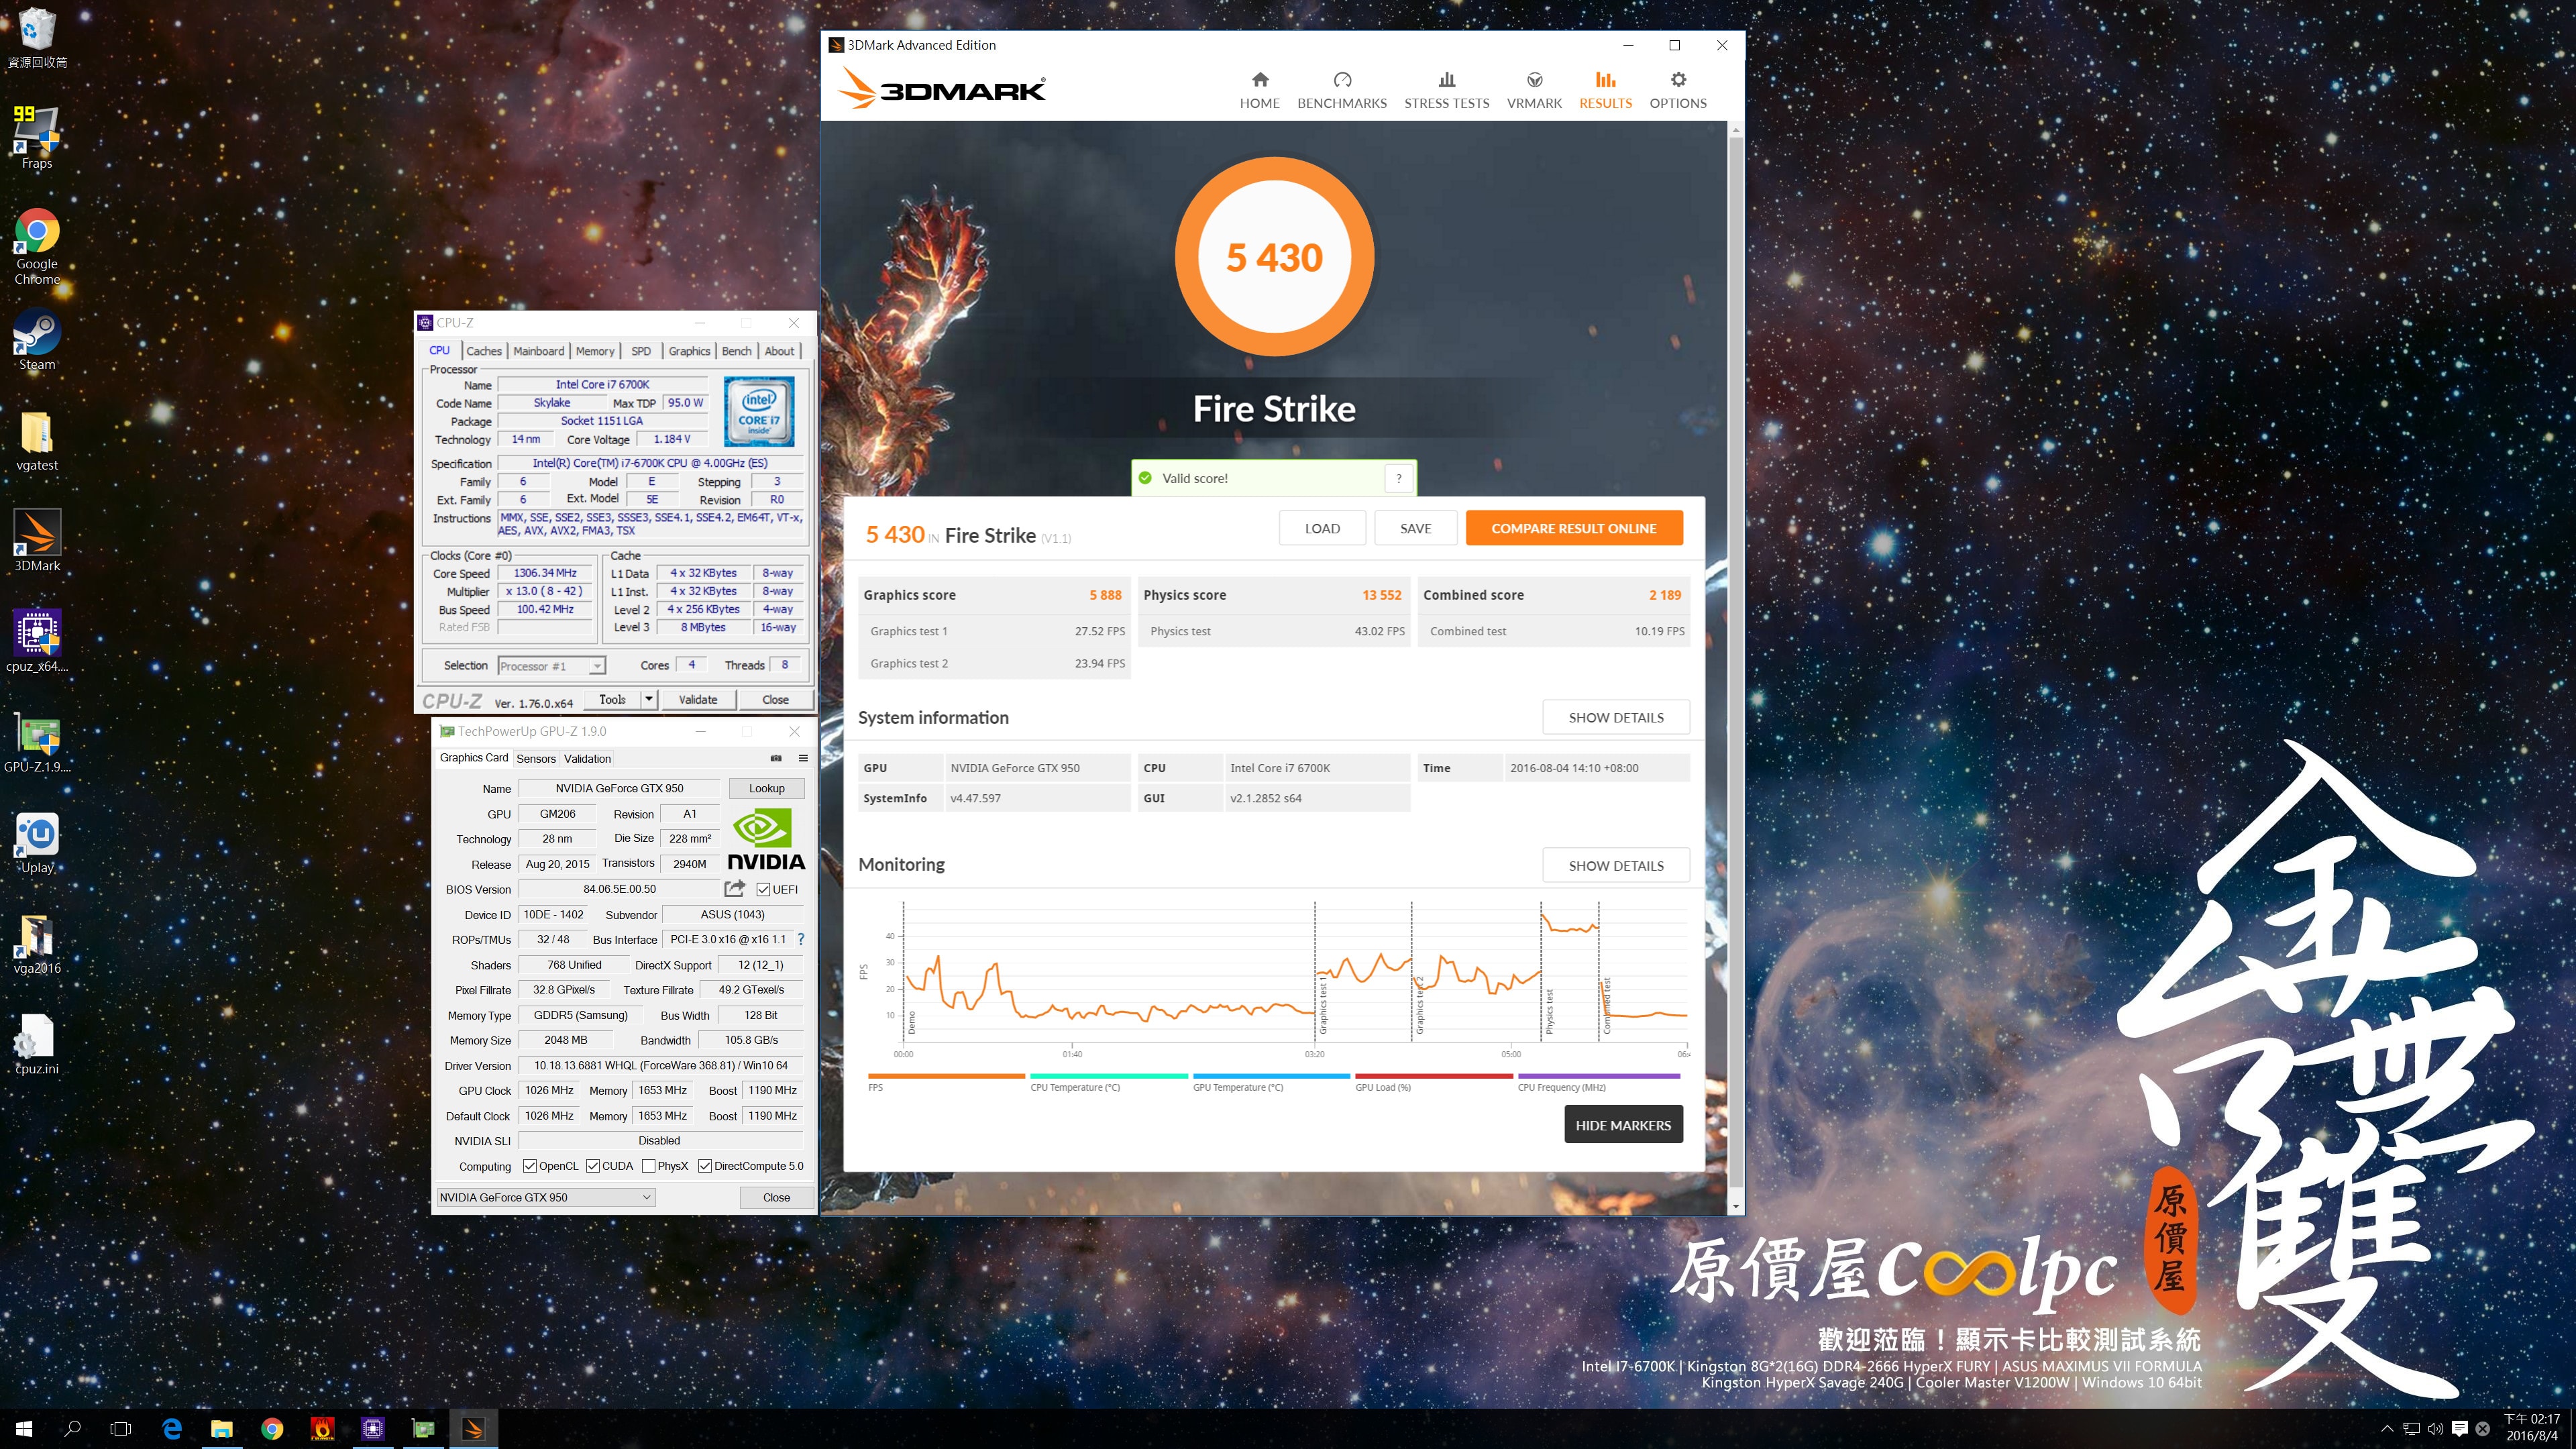Click the CPU Temperature legend bar
This screenshot has width=2576, height=1449.
tap(1108, 1076)
